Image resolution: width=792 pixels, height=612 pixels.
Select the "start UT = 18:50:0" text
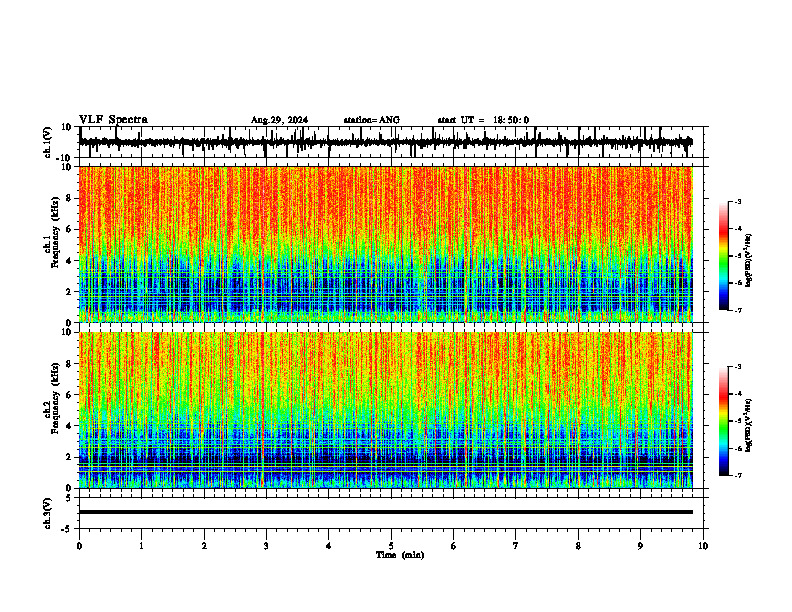point(483,120)
